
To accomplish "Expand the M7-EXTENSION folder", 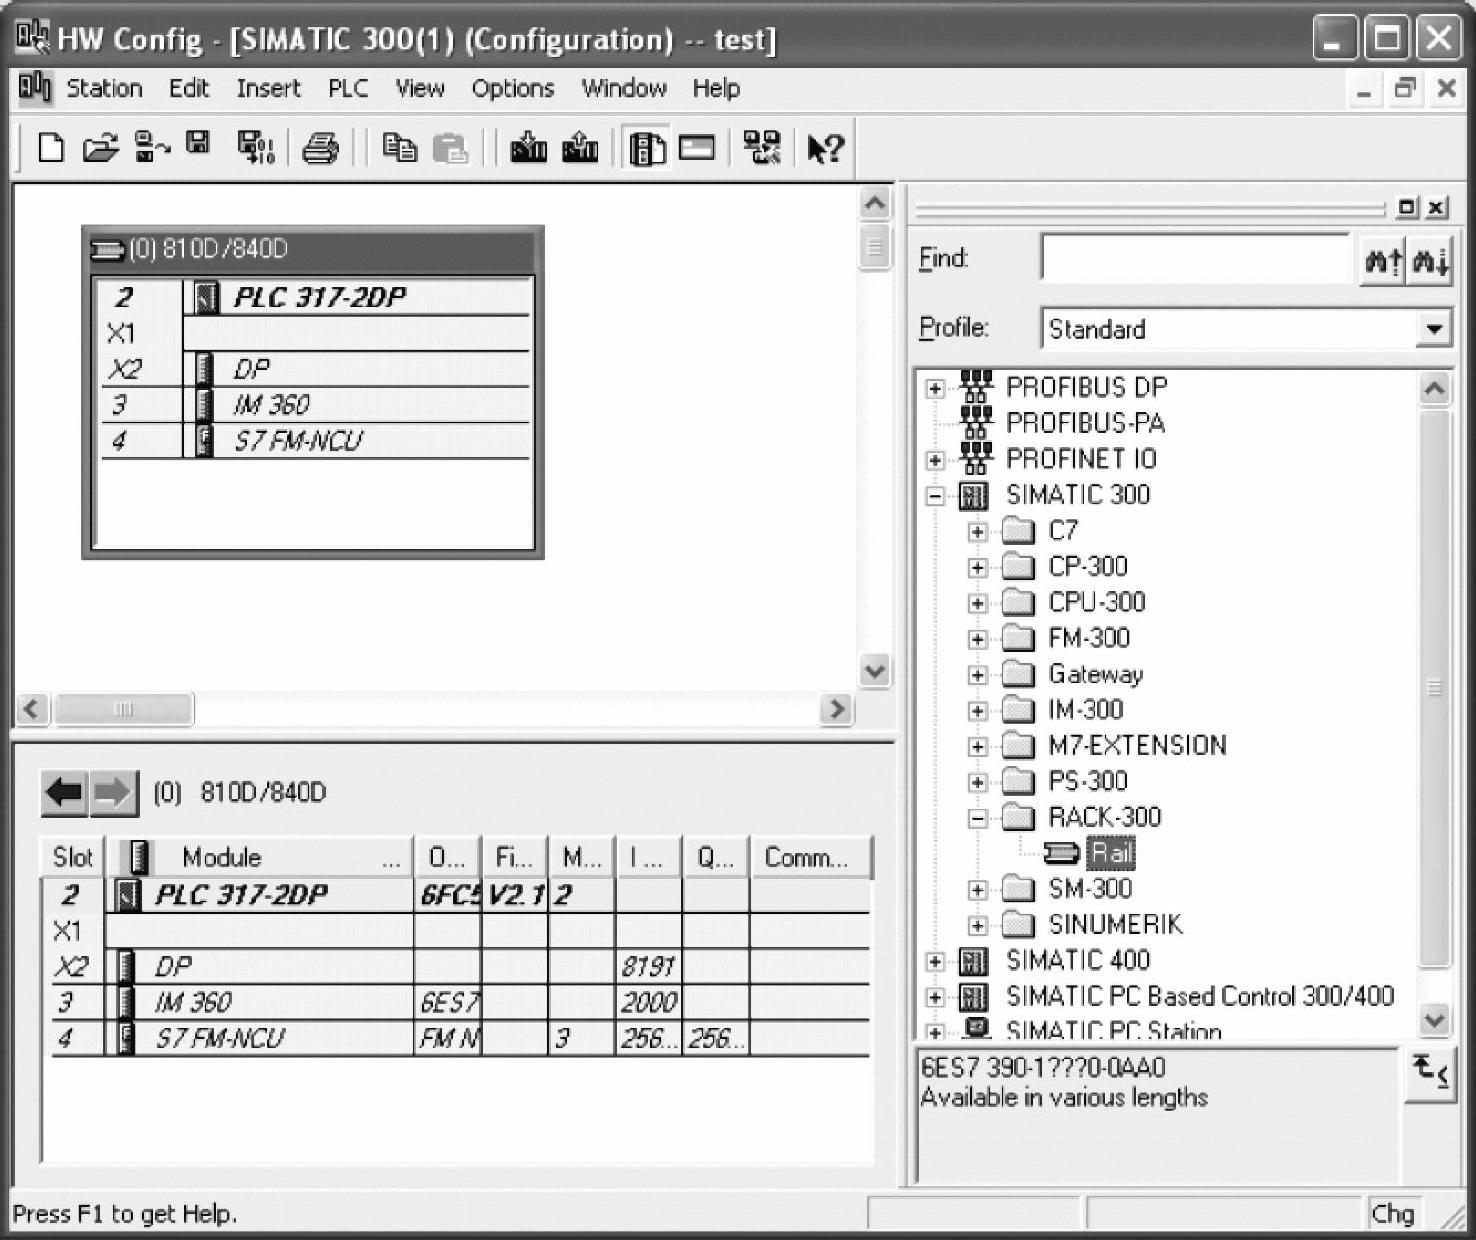I will [978, 746].
